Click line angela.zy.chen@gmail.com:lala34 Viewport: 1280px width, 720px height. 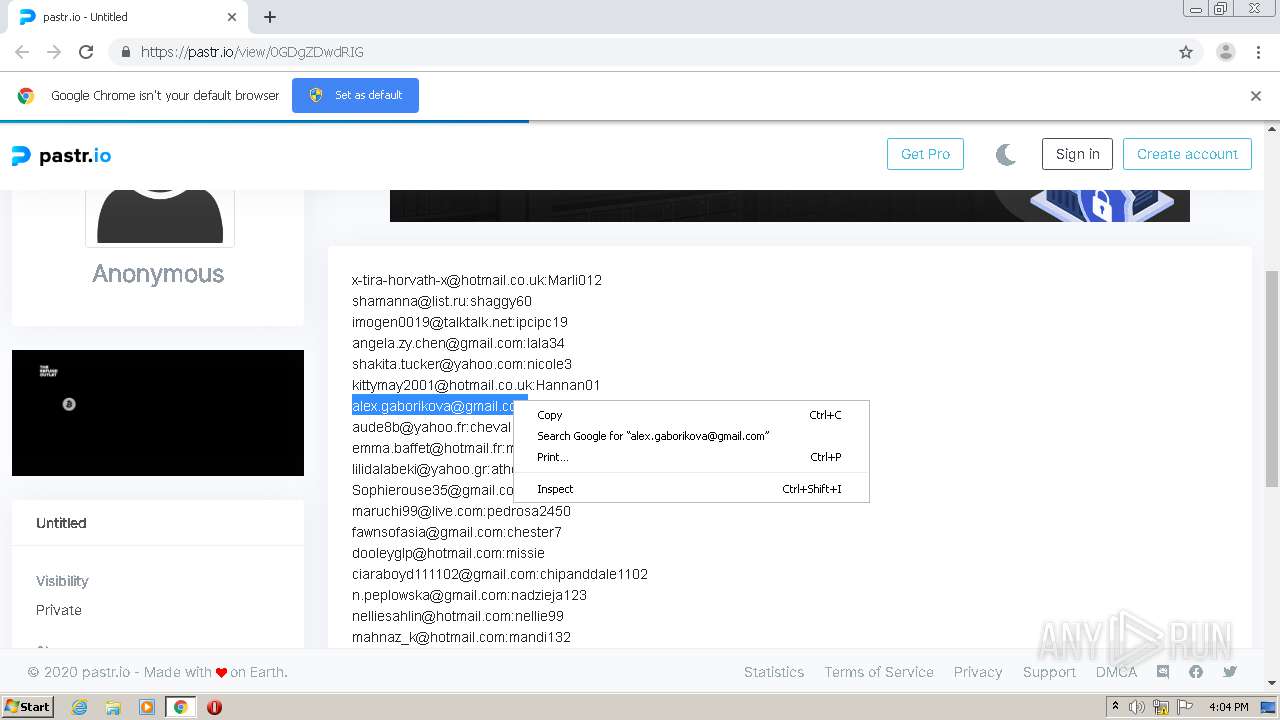458,343
